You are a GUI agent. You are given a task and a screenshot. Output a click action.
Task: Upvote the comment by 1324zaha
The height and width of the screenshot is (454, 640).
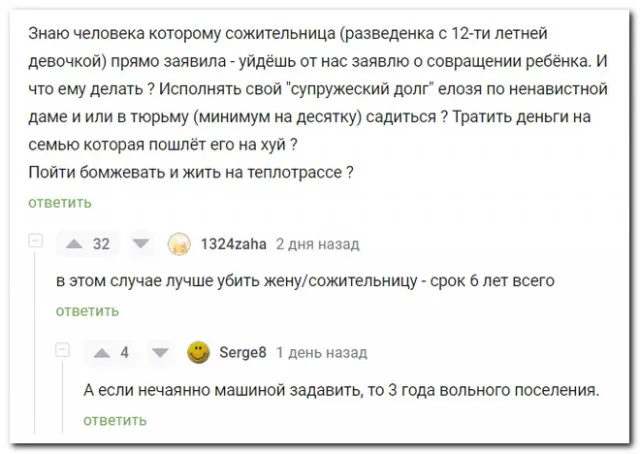[73, 243]
